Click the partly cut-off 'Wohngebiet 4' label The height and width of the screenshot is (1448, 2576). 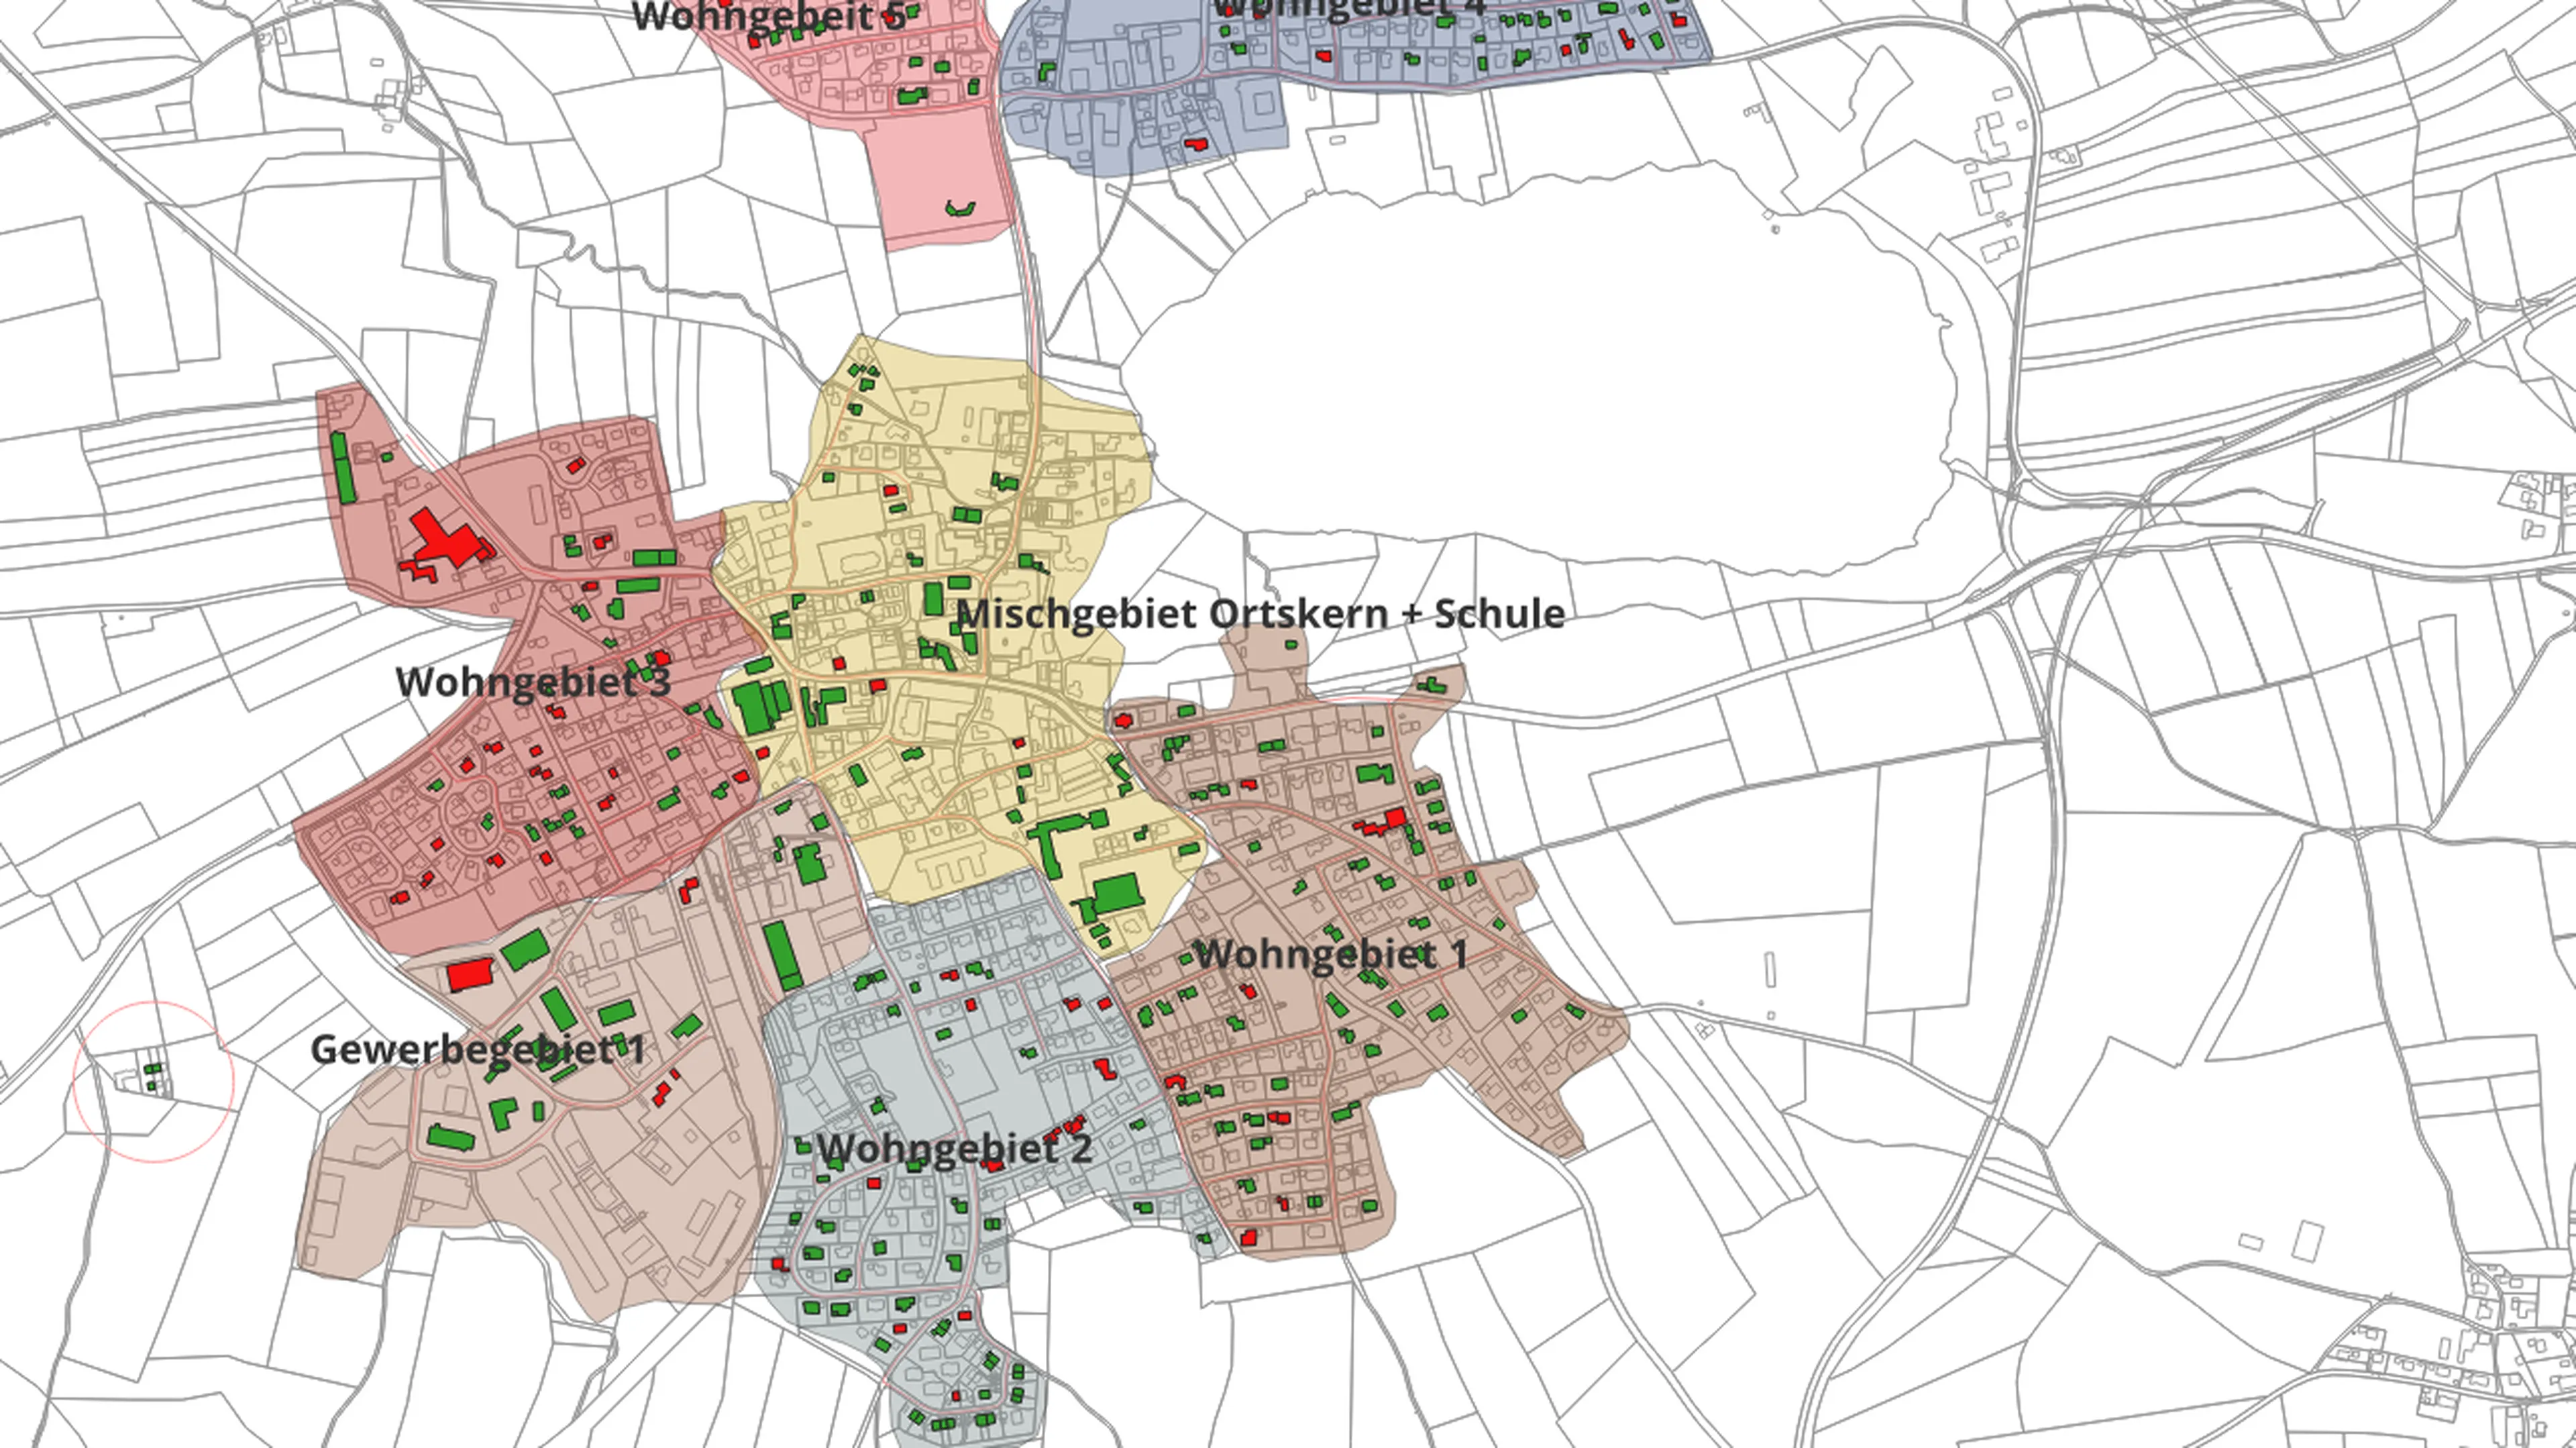1349,8
